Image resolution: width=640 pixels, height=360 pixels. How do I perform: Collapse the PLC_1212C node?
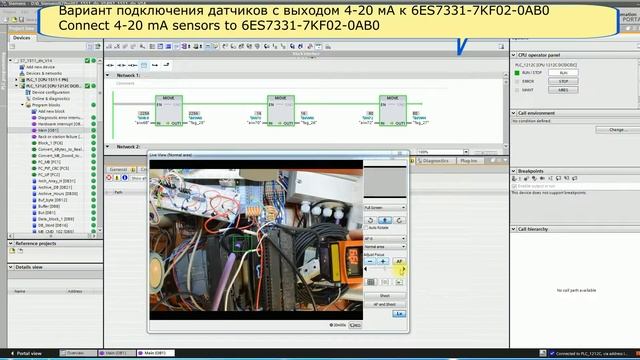pos(16,86)
